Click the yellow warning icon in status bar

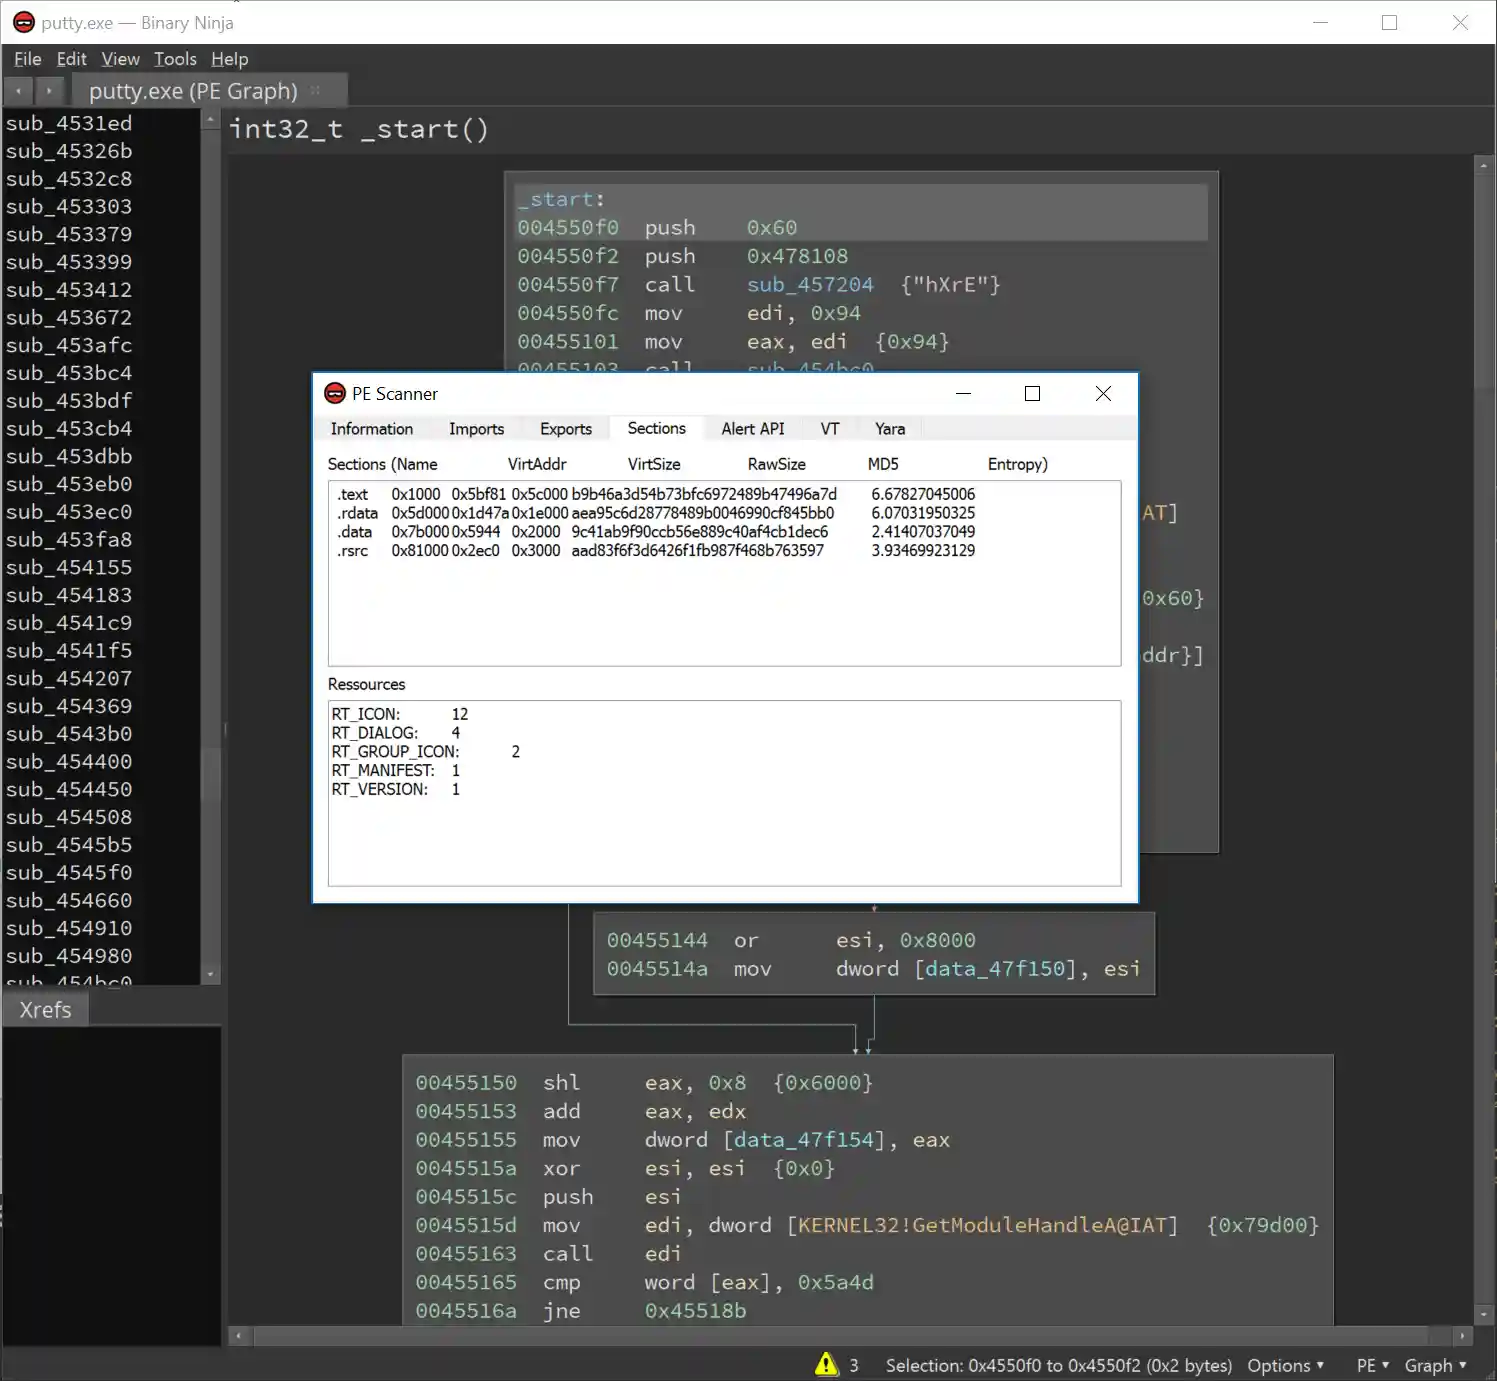coord(826,1364)
